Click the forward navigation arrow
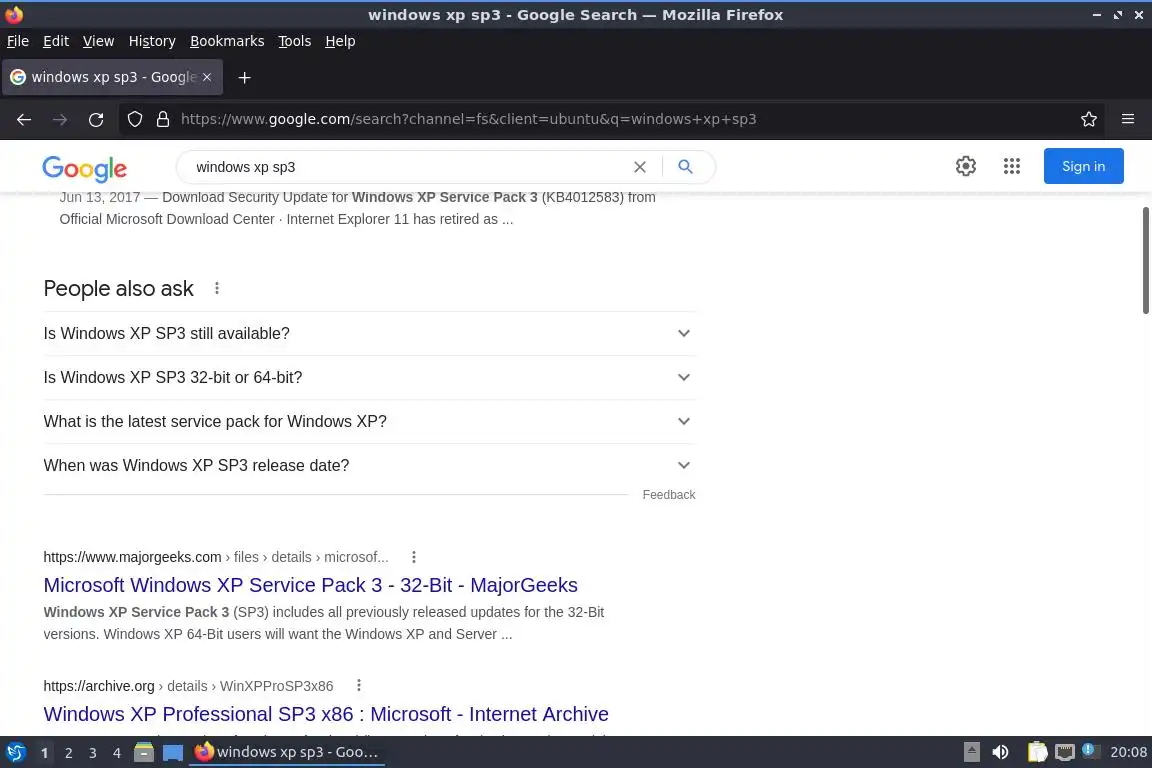Image resolution: width=1152 pixels, height=768 pixels. point(60,119)
